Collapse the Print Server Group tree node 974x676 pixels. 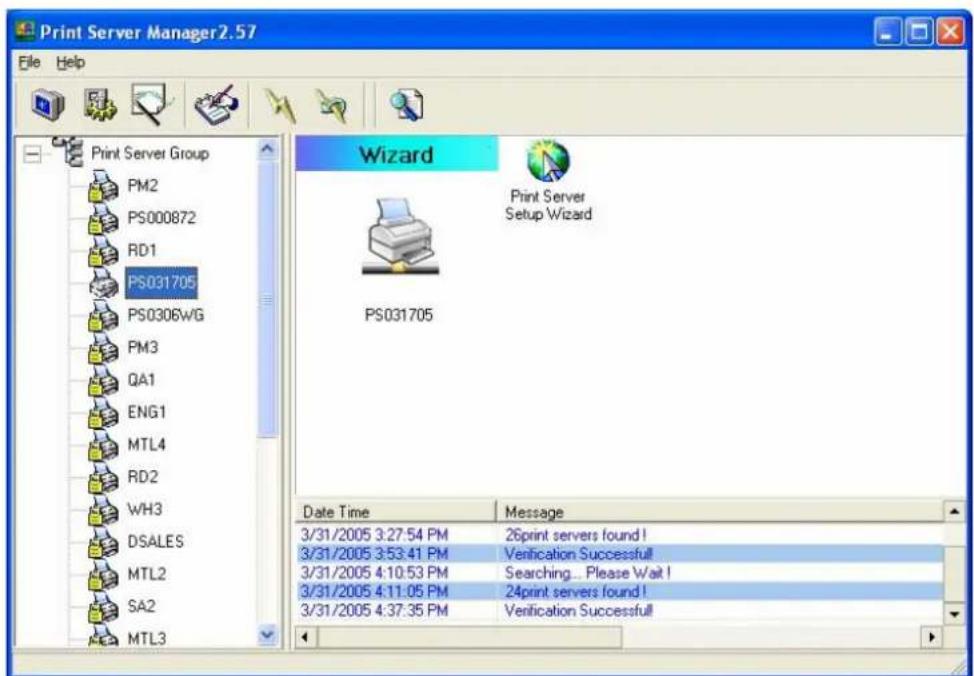tap(31, 154)
